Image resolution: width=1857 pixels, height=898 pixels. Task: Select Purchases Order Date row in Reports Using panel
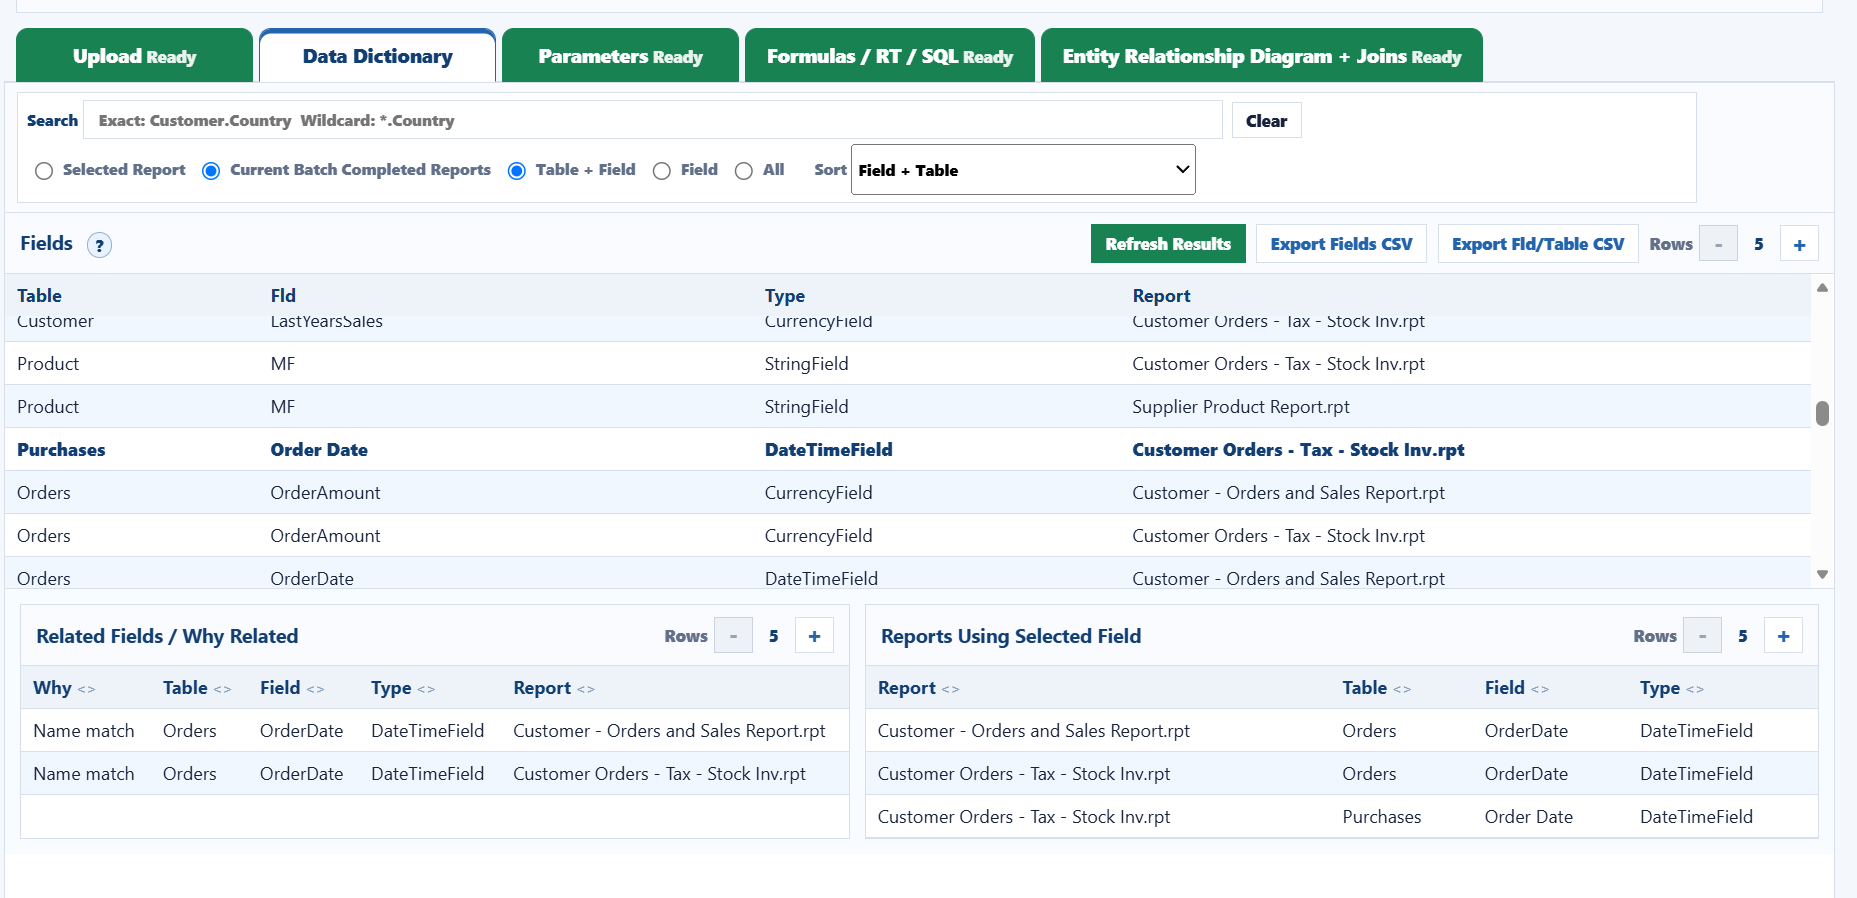[1342, 817]
